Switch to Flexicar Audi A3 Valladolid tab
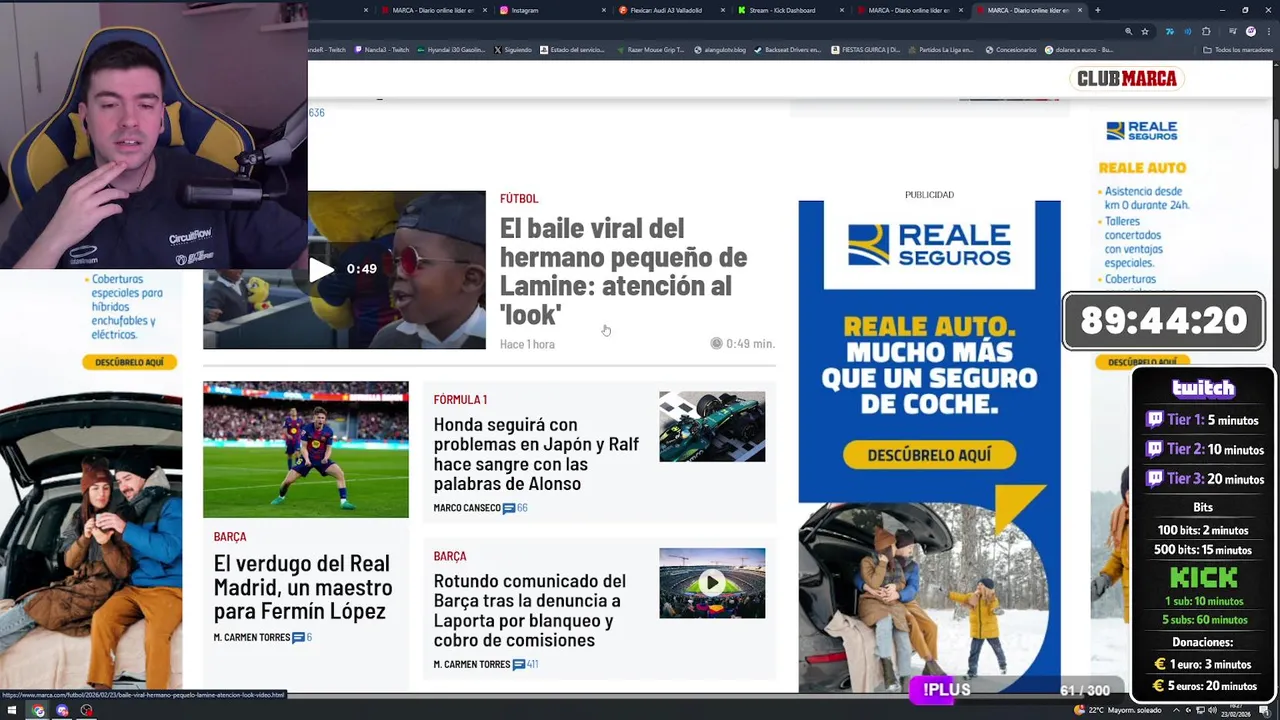Viewport: 1280px width, 720px height. point(670,10)
